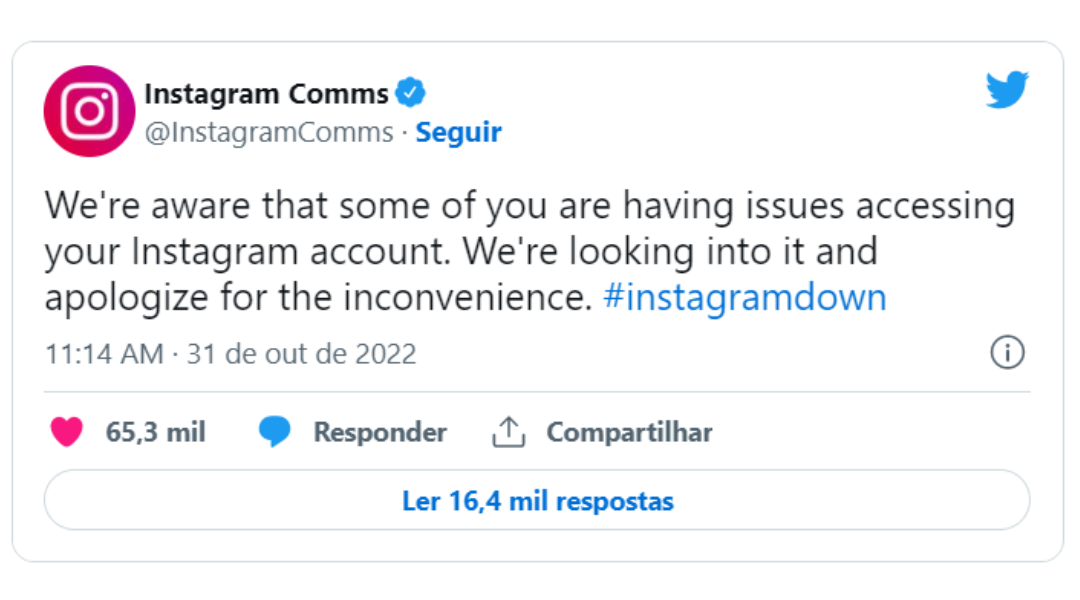Click the share arrow icon

[508, 432]
